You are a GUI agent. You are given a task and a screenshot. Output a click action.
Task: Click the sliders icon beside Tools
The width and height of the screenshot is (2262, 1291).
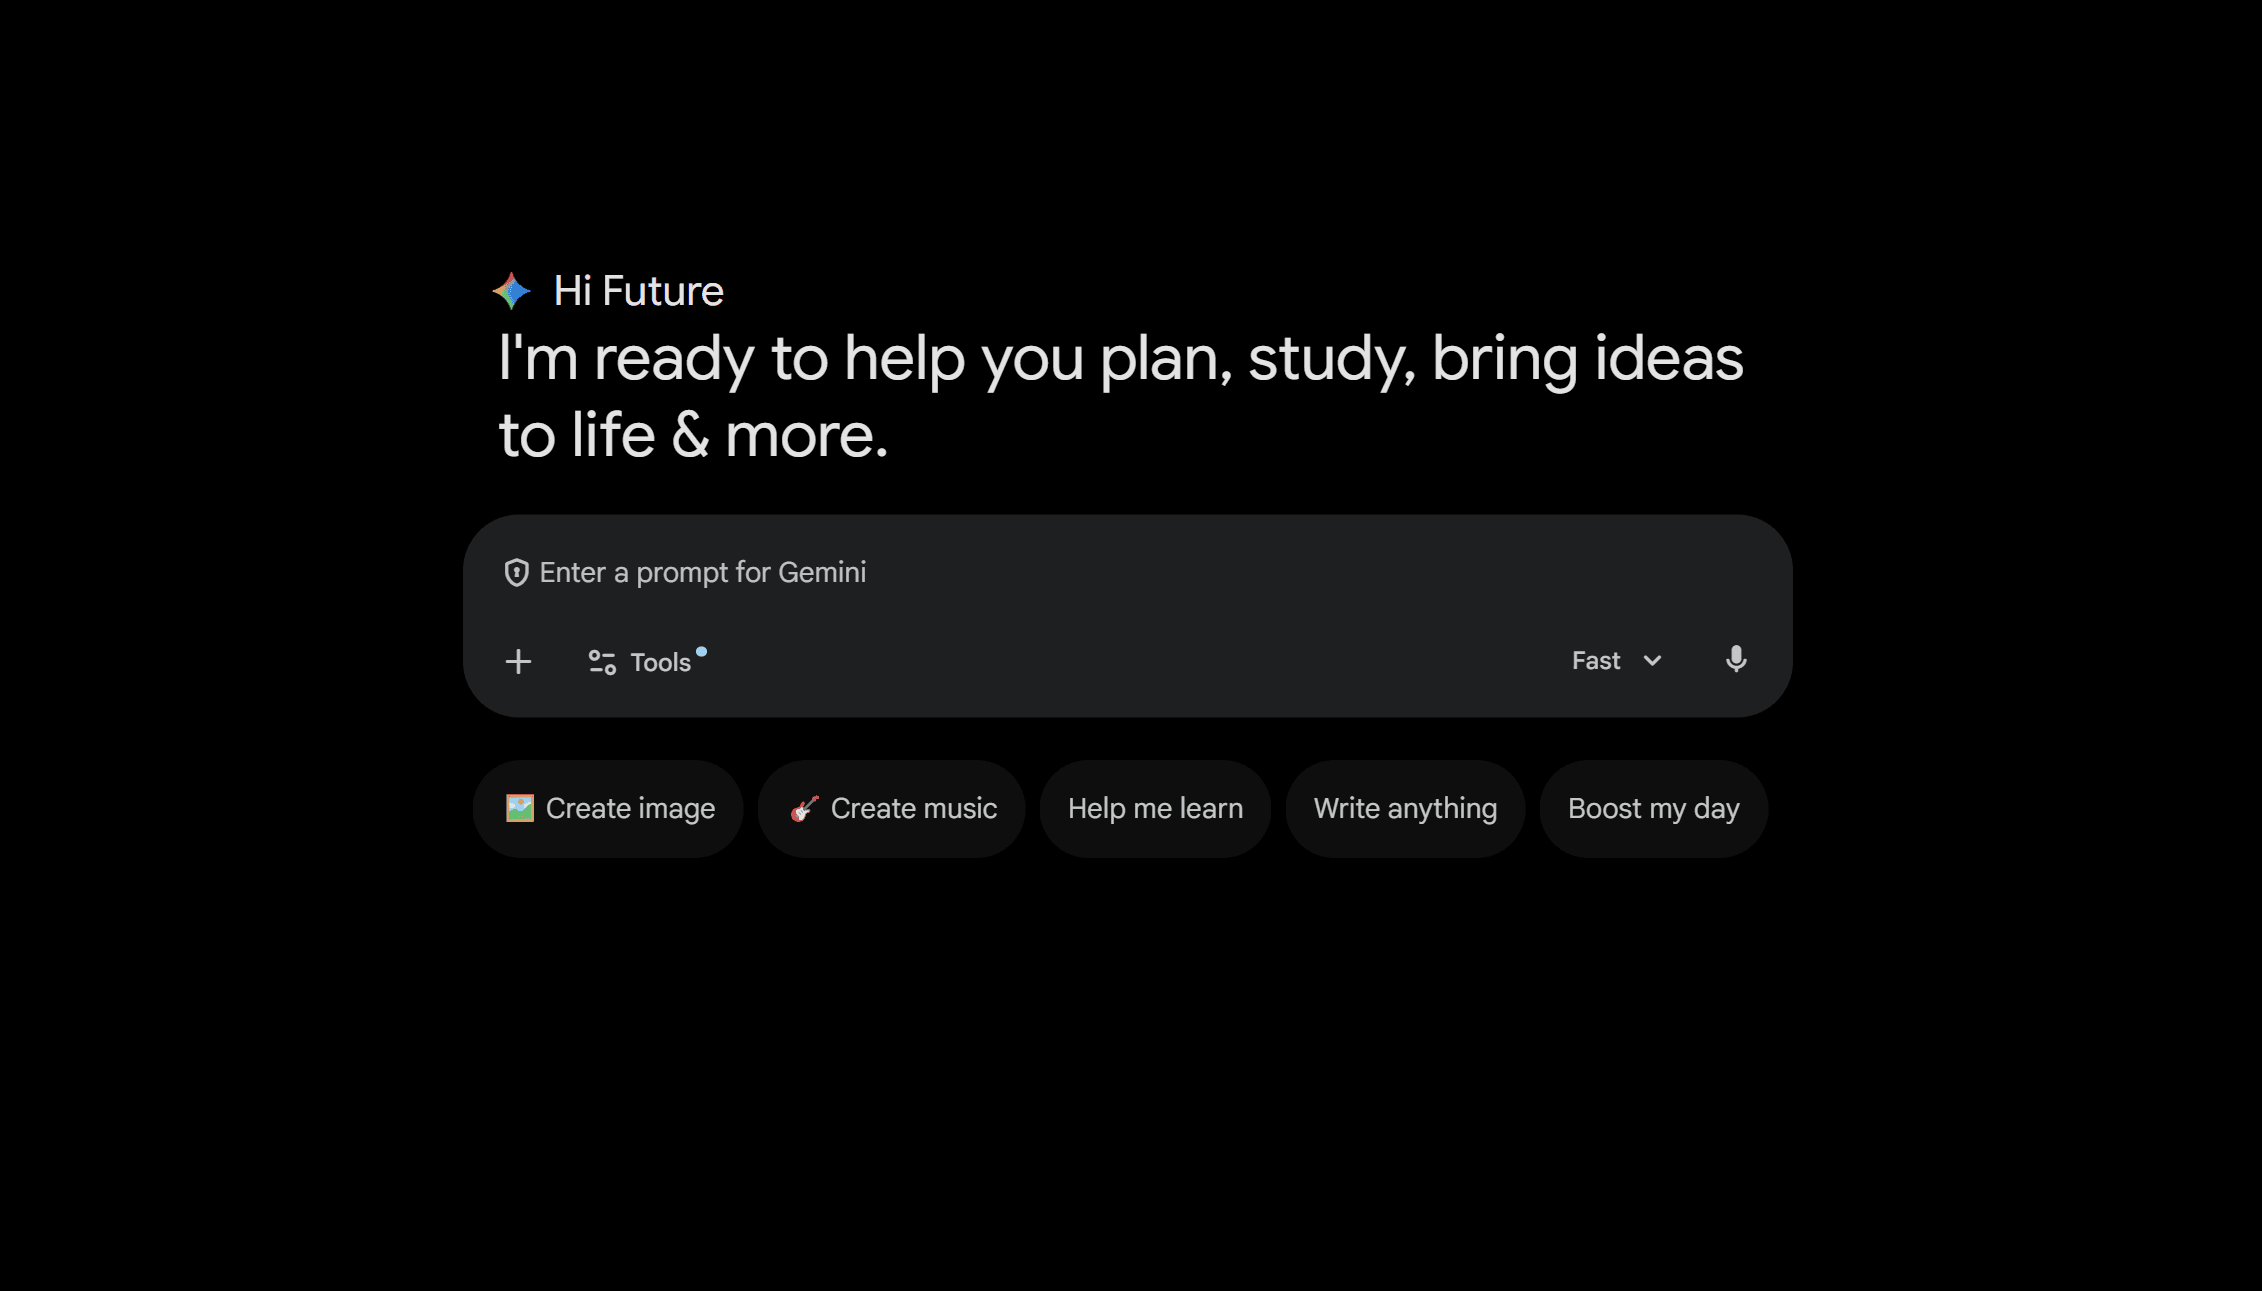point(602,662)
